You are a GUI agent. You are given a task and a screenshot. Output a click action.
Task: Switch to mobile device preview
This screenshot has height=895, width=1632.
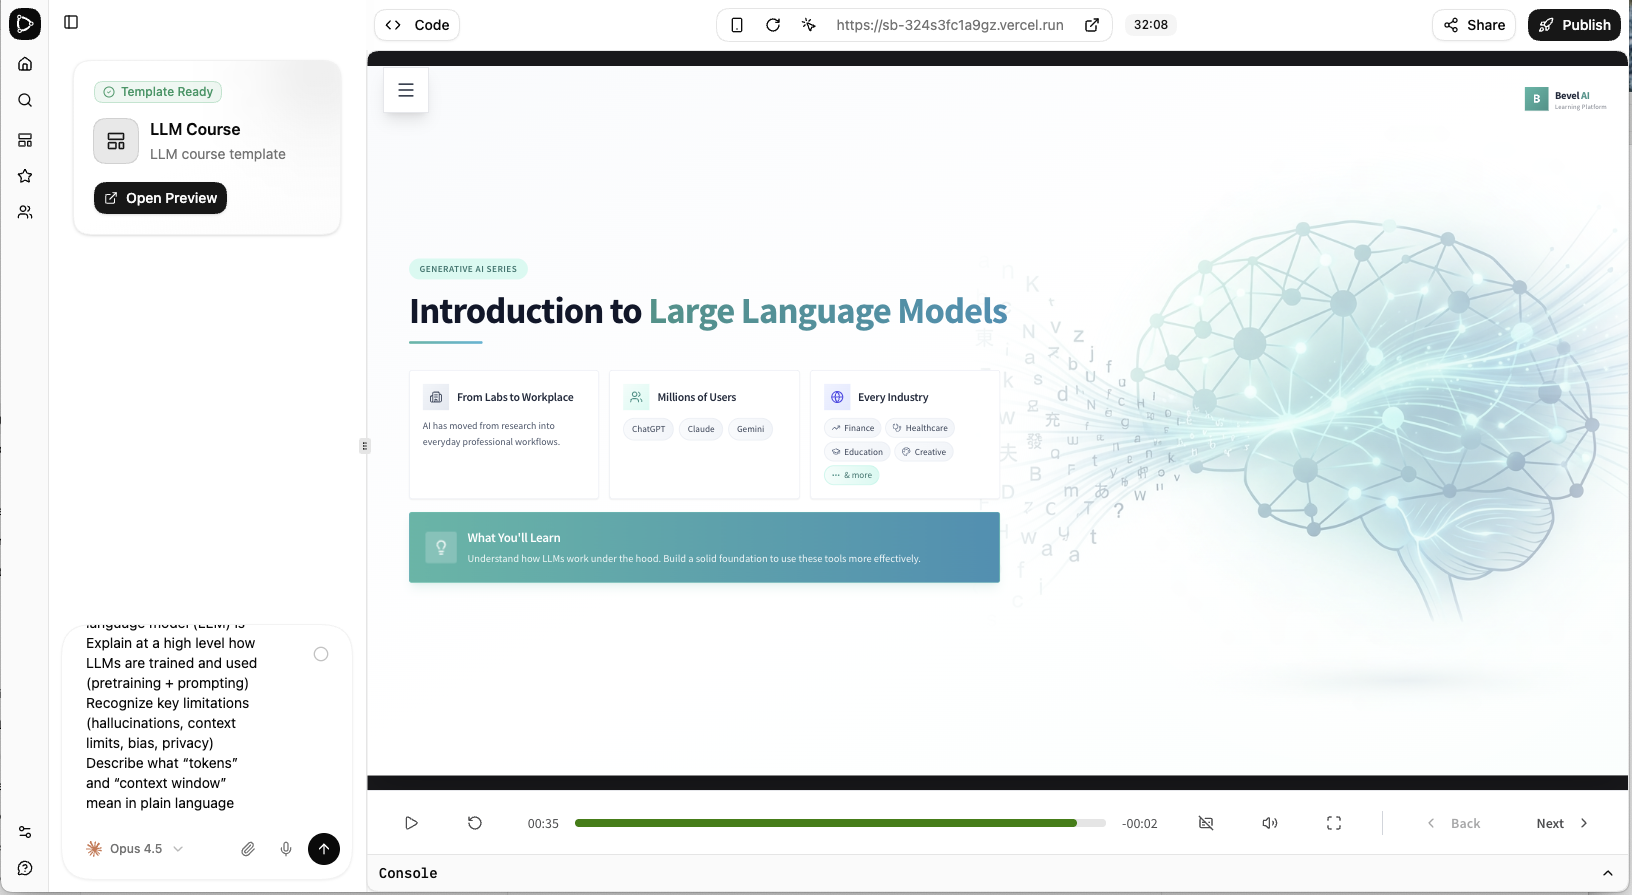(737, 25)
